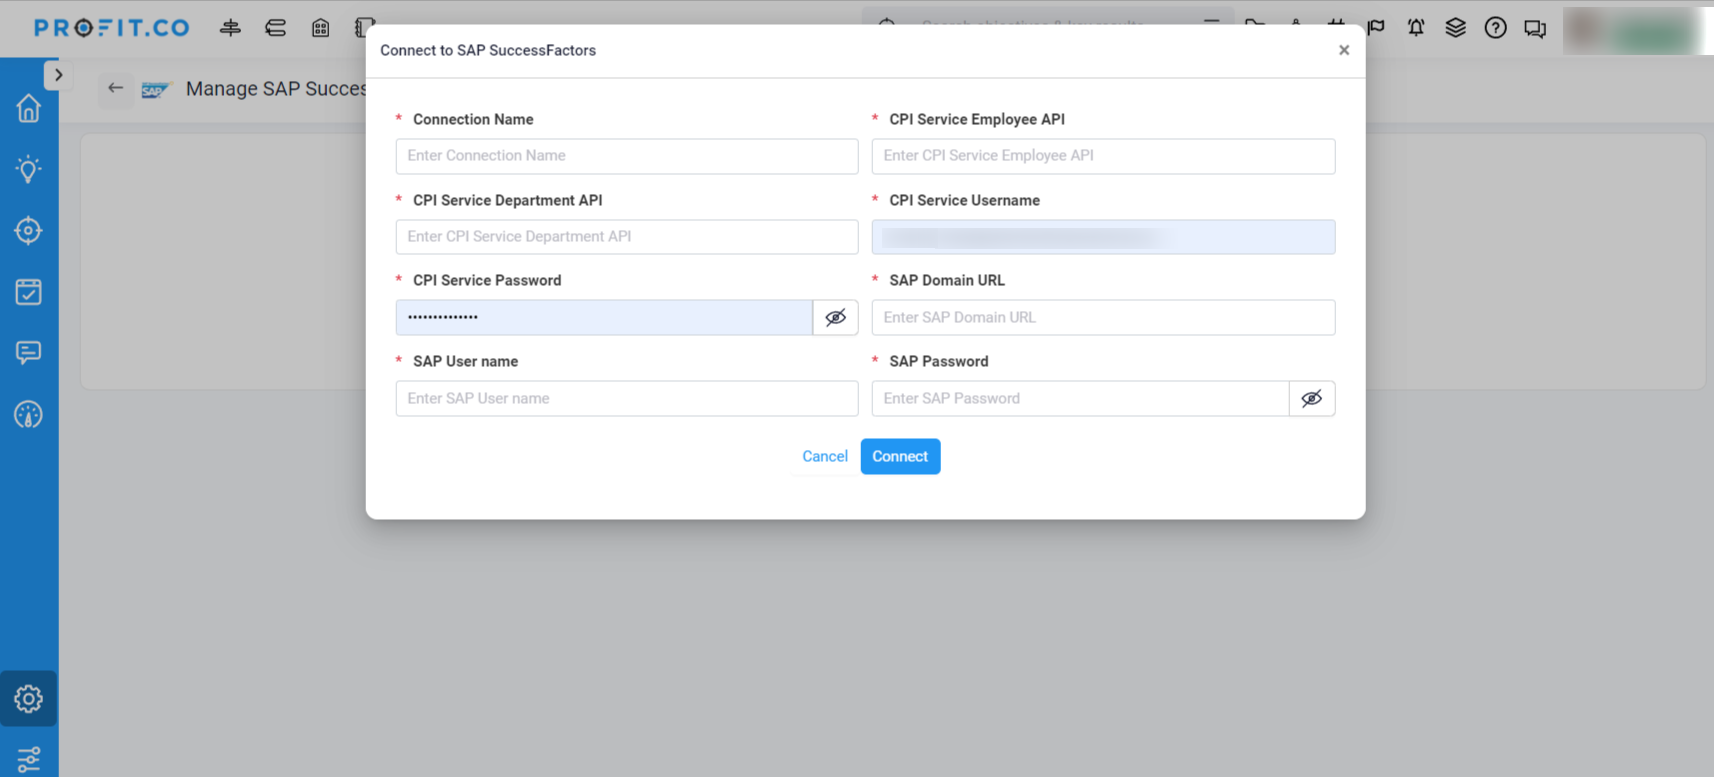Click the Connection Name input field
1714x777 pixels.
pyautogui.click(x=626, y=156)
